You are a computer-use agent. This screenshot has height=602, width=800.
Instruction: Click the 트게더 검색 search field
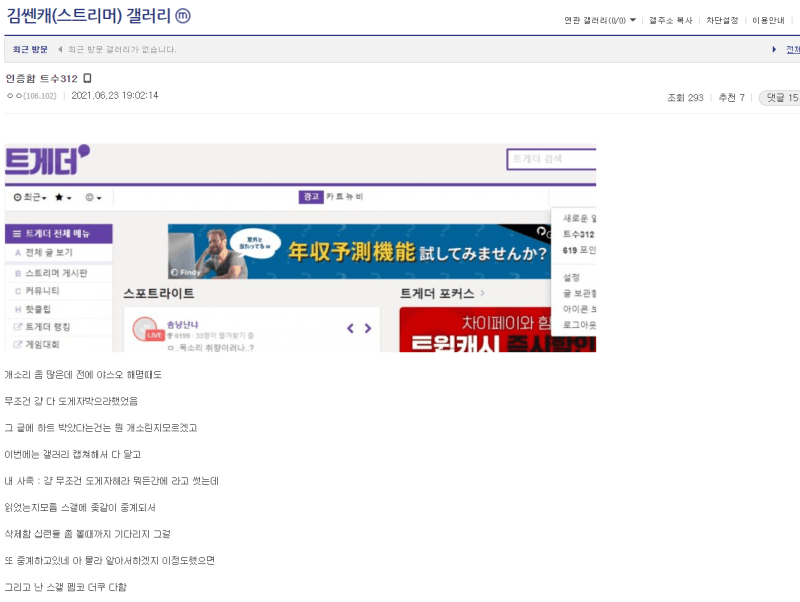point(551,159)
